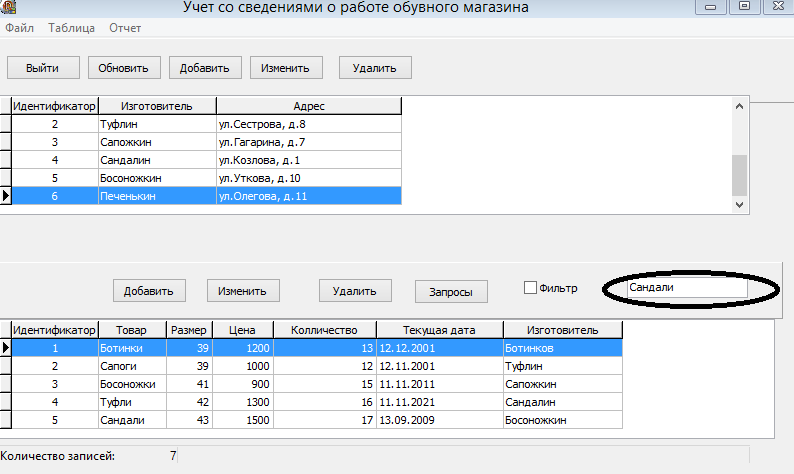The width and height of the screenshot is (794, 474).
Task: Select the Сапожкин cell in upper grid
Action: coord(157,142)
